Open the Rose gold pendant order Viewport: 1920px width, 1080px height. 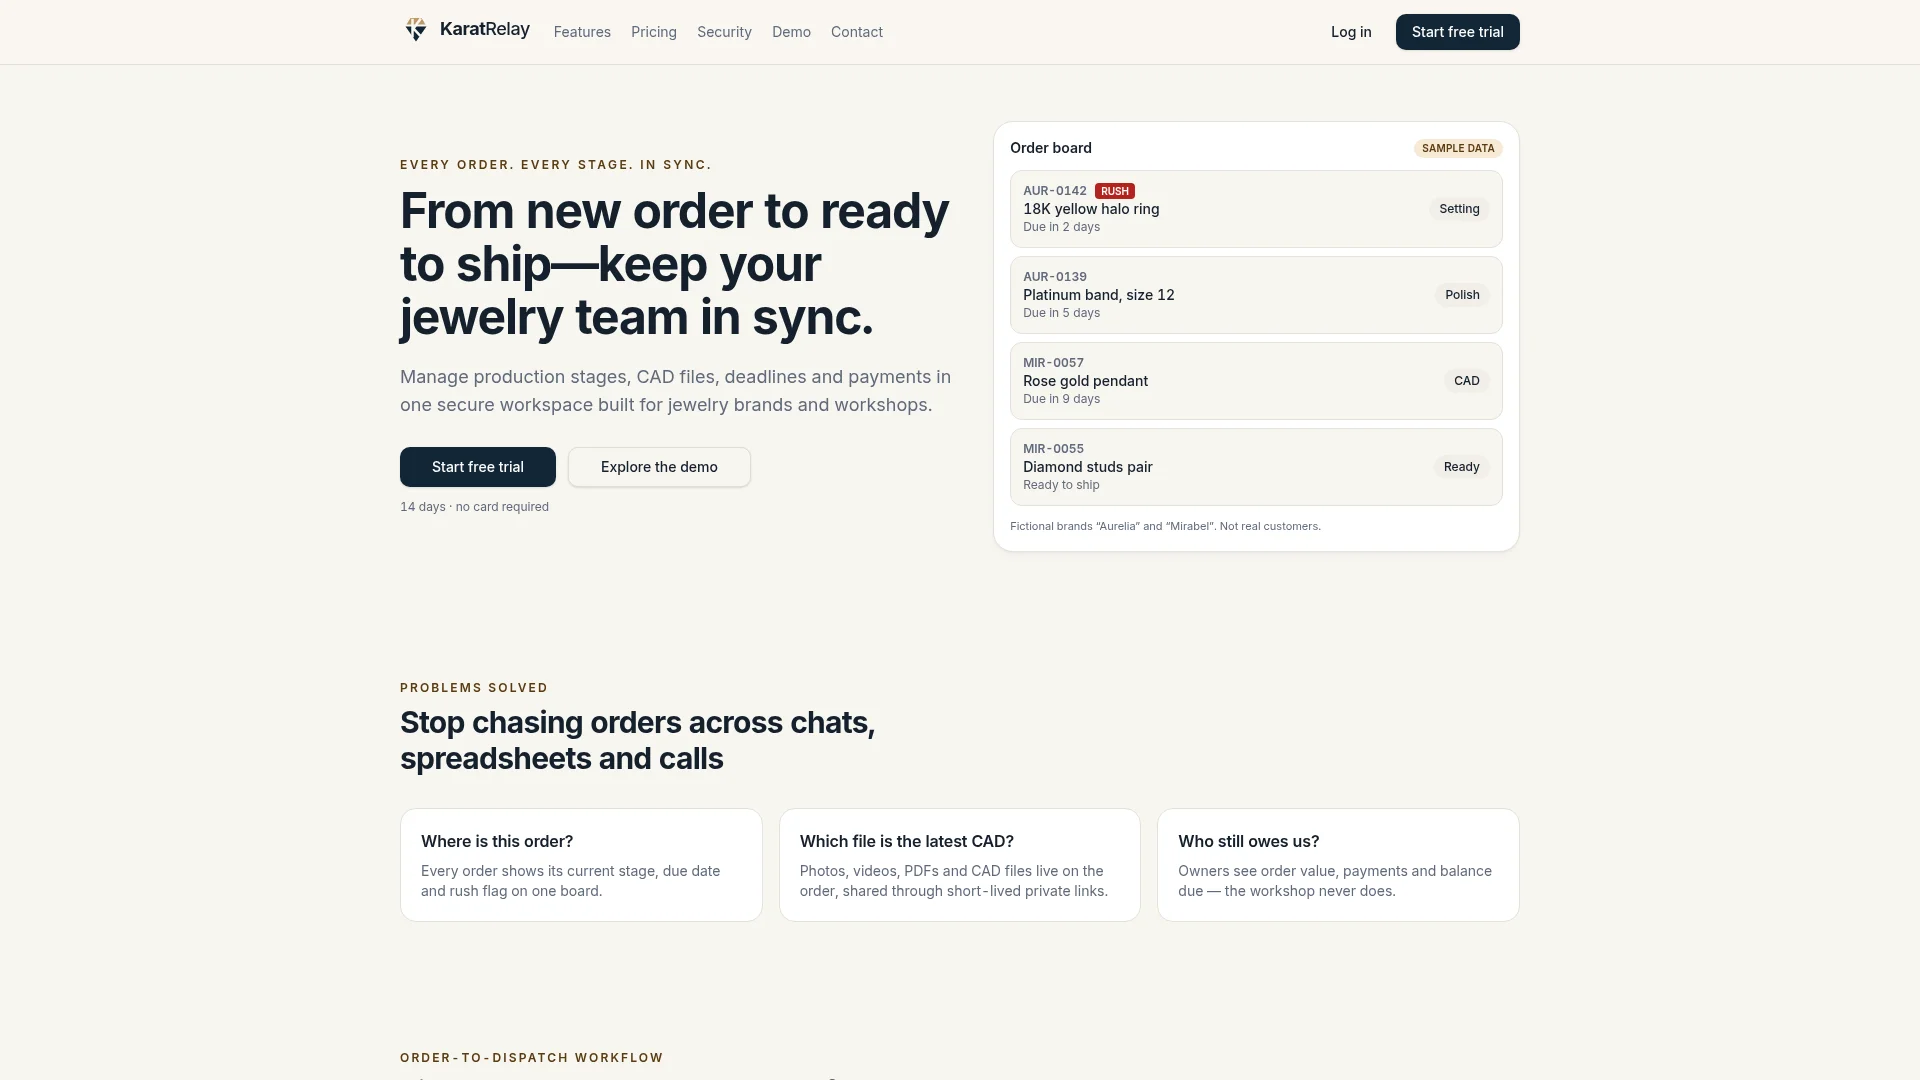(1256, 381)
